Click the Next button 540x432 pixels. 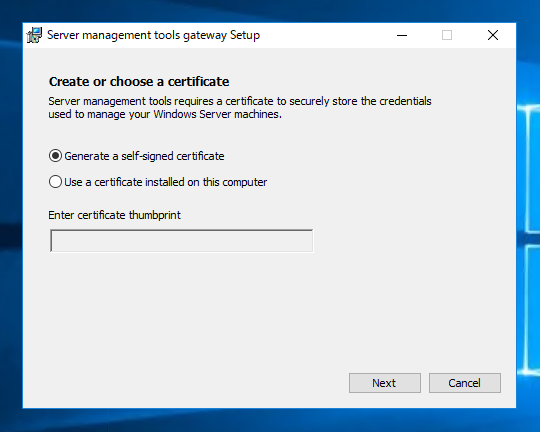pos(385,383)
